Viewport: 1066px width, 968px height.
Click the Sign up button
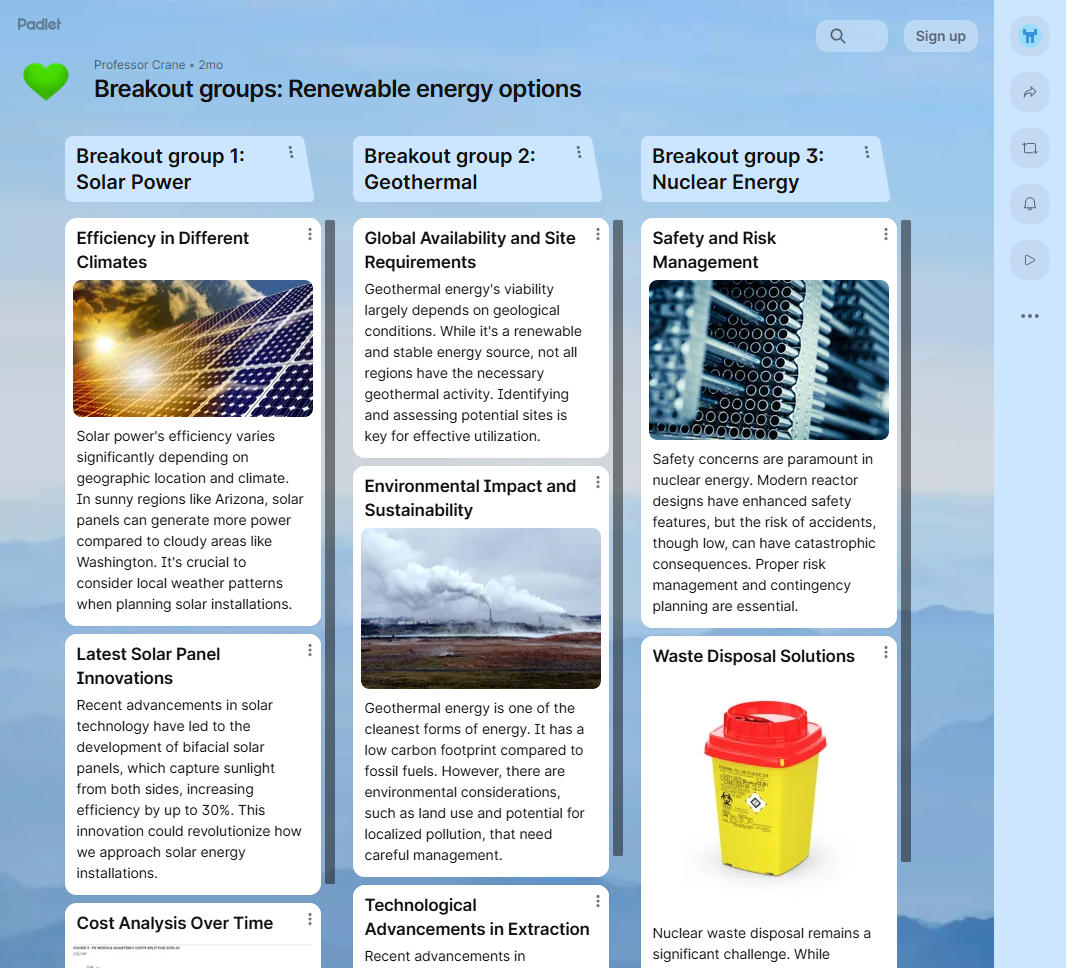point(940,36)
